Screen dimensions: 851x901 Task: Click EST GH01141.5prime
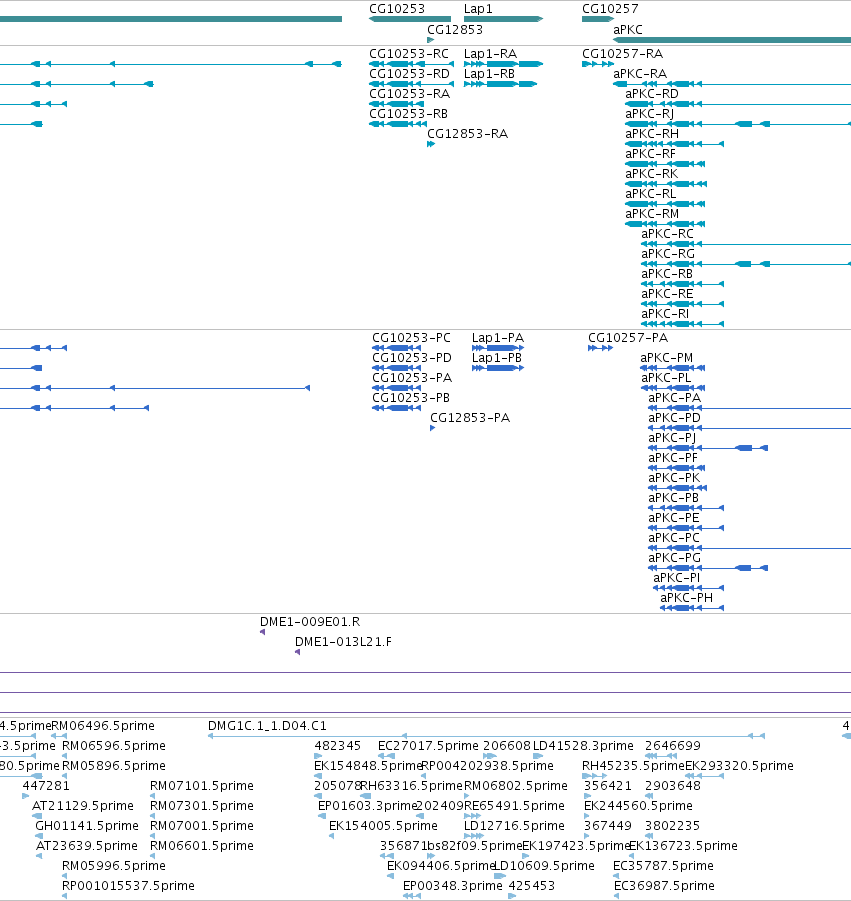tap(87, 826)
